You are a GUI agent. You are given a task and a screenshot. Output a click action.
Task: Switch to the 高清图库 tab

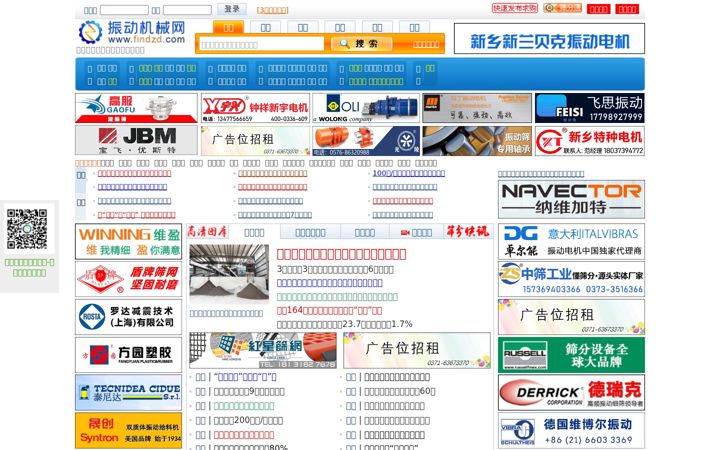[207, 232]
